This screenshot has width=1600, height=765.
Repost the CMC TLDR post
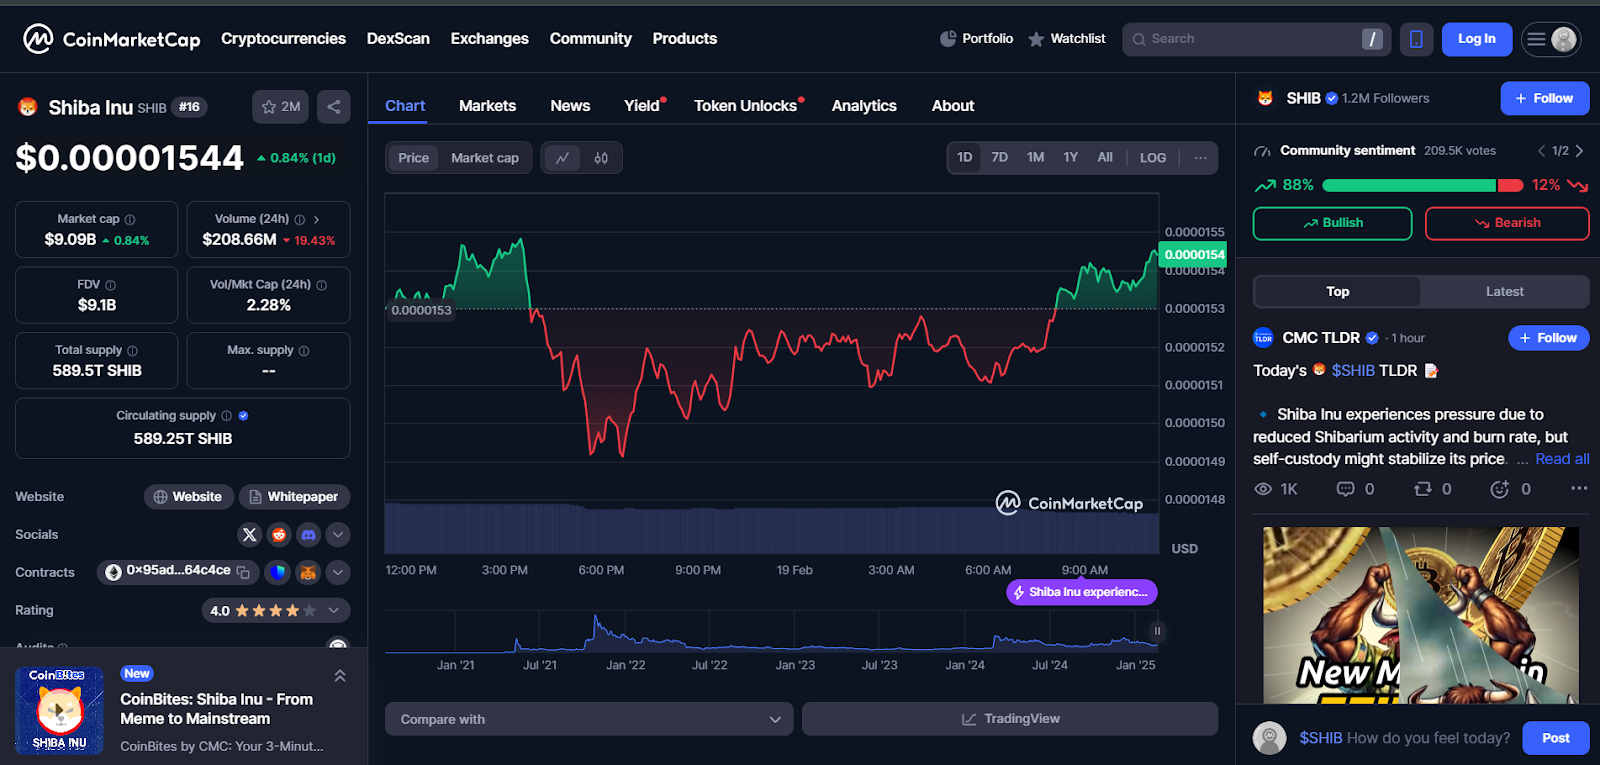click(1423, 489)
